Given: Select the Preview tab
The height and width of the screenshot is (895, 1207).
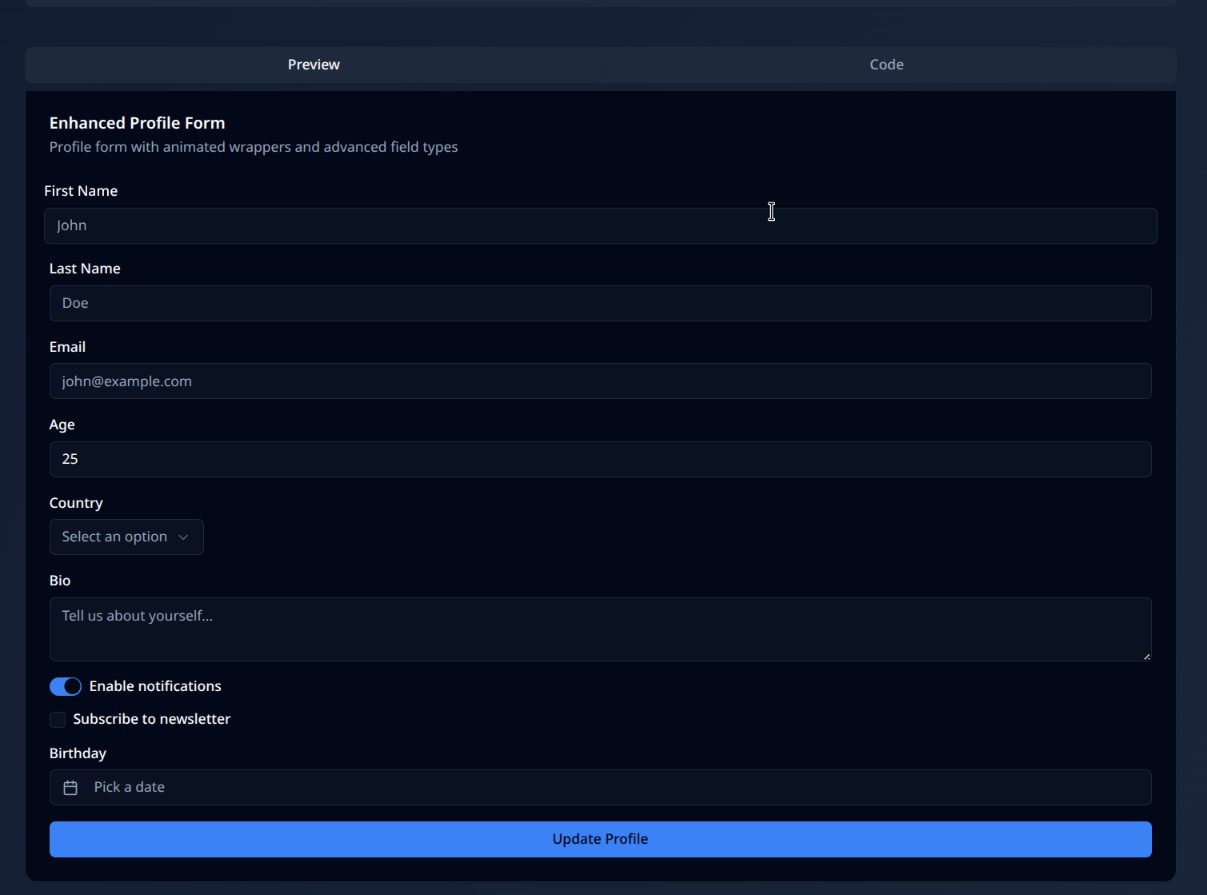Looking at the screenshot, I should (314, 65).
